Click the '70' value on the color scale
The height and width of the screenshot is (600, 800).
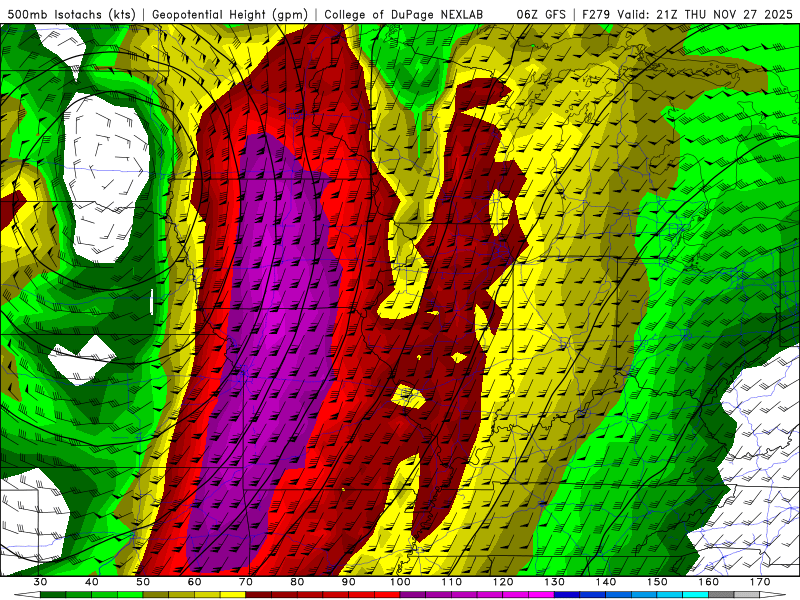point(246,582)
